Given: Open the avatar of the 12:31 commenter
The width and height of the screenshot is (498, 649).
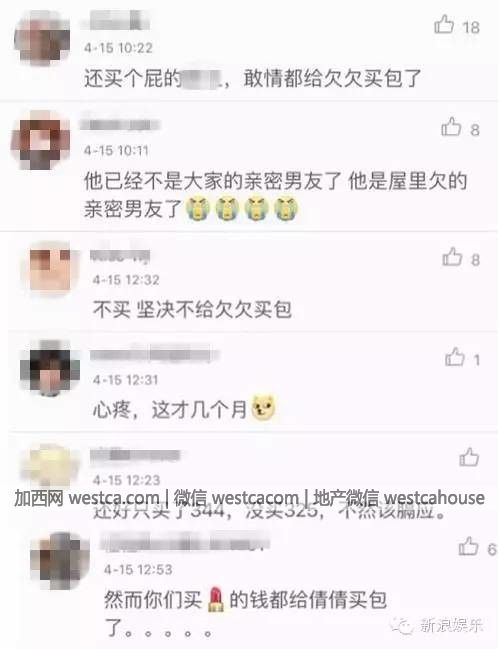Looking at the screenshot, I should coord(50,368).
